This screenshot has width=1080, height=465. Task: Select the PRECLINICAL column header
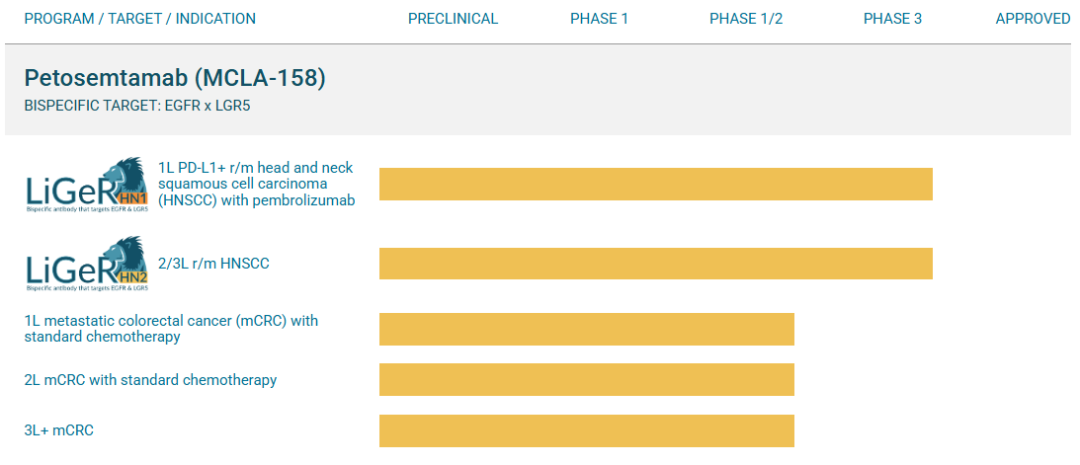pos(453,19)
